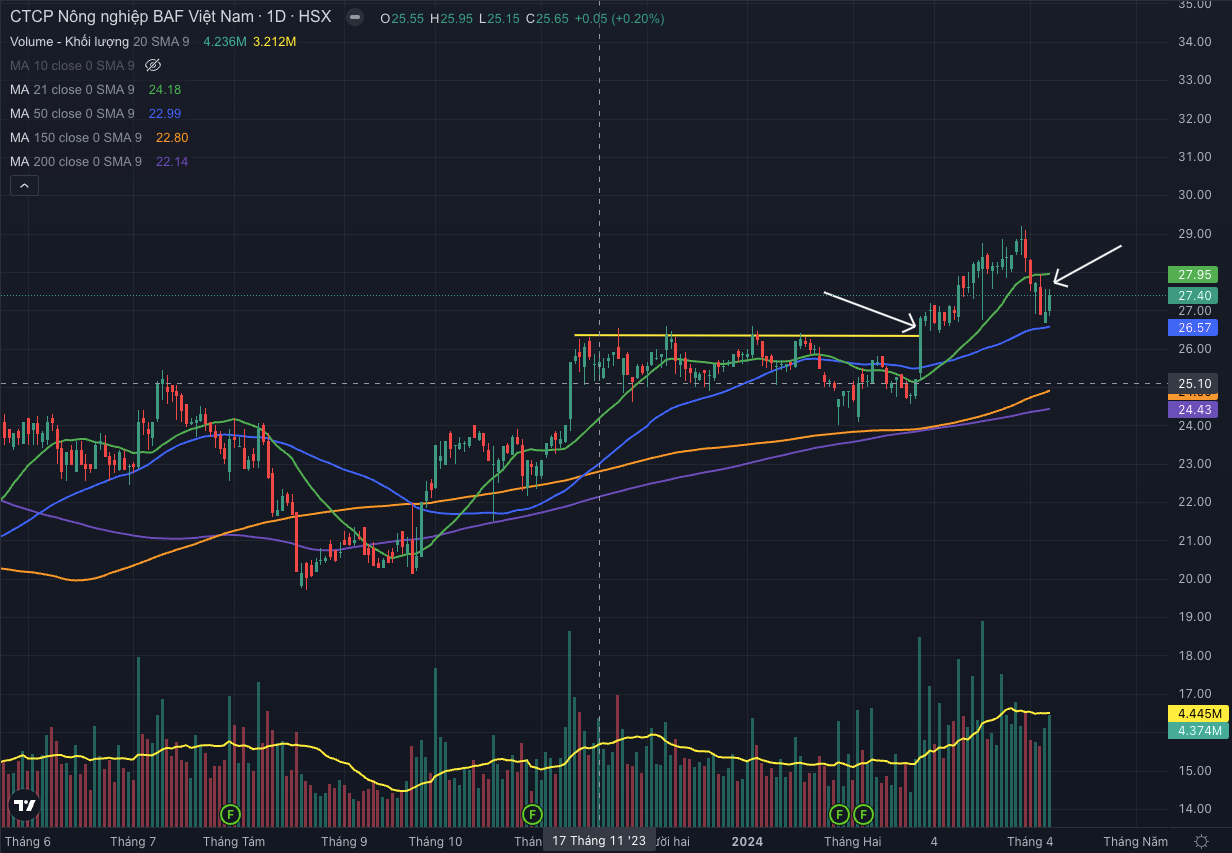
Task: Click the 20.00 level on price axis
Action: [x=1195, y=579]
